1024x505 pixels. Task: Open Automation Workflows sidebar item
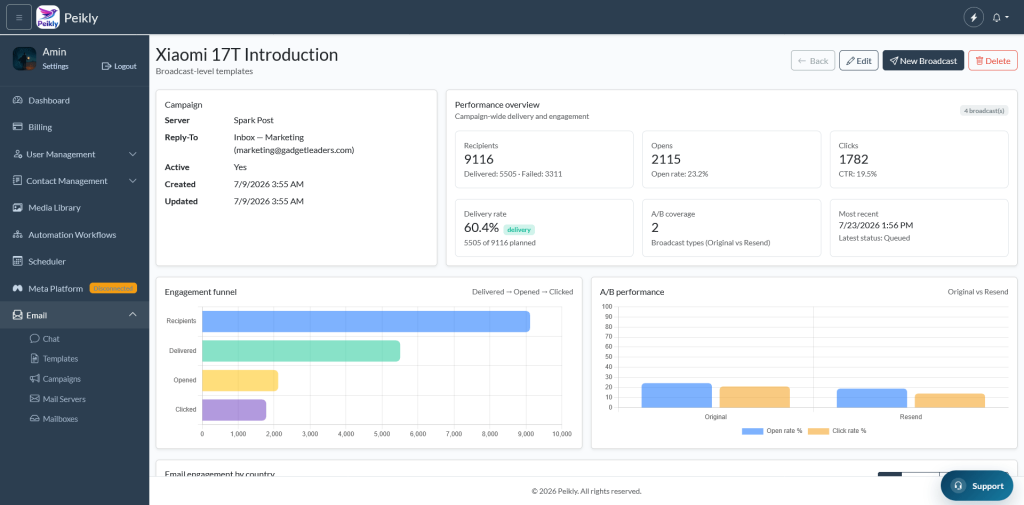point(74,235)
